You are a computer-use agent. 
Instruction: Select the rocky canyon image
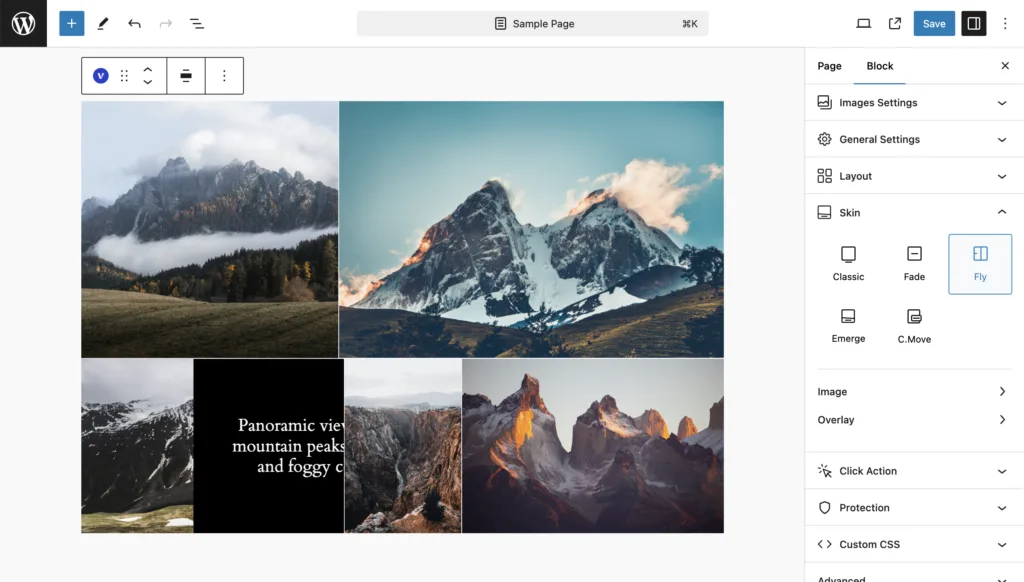tap(402, 445)
